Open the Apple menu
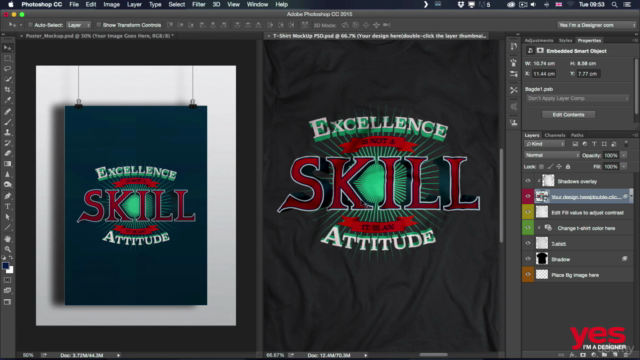640x360 pixels. click(x=11, y=4)
